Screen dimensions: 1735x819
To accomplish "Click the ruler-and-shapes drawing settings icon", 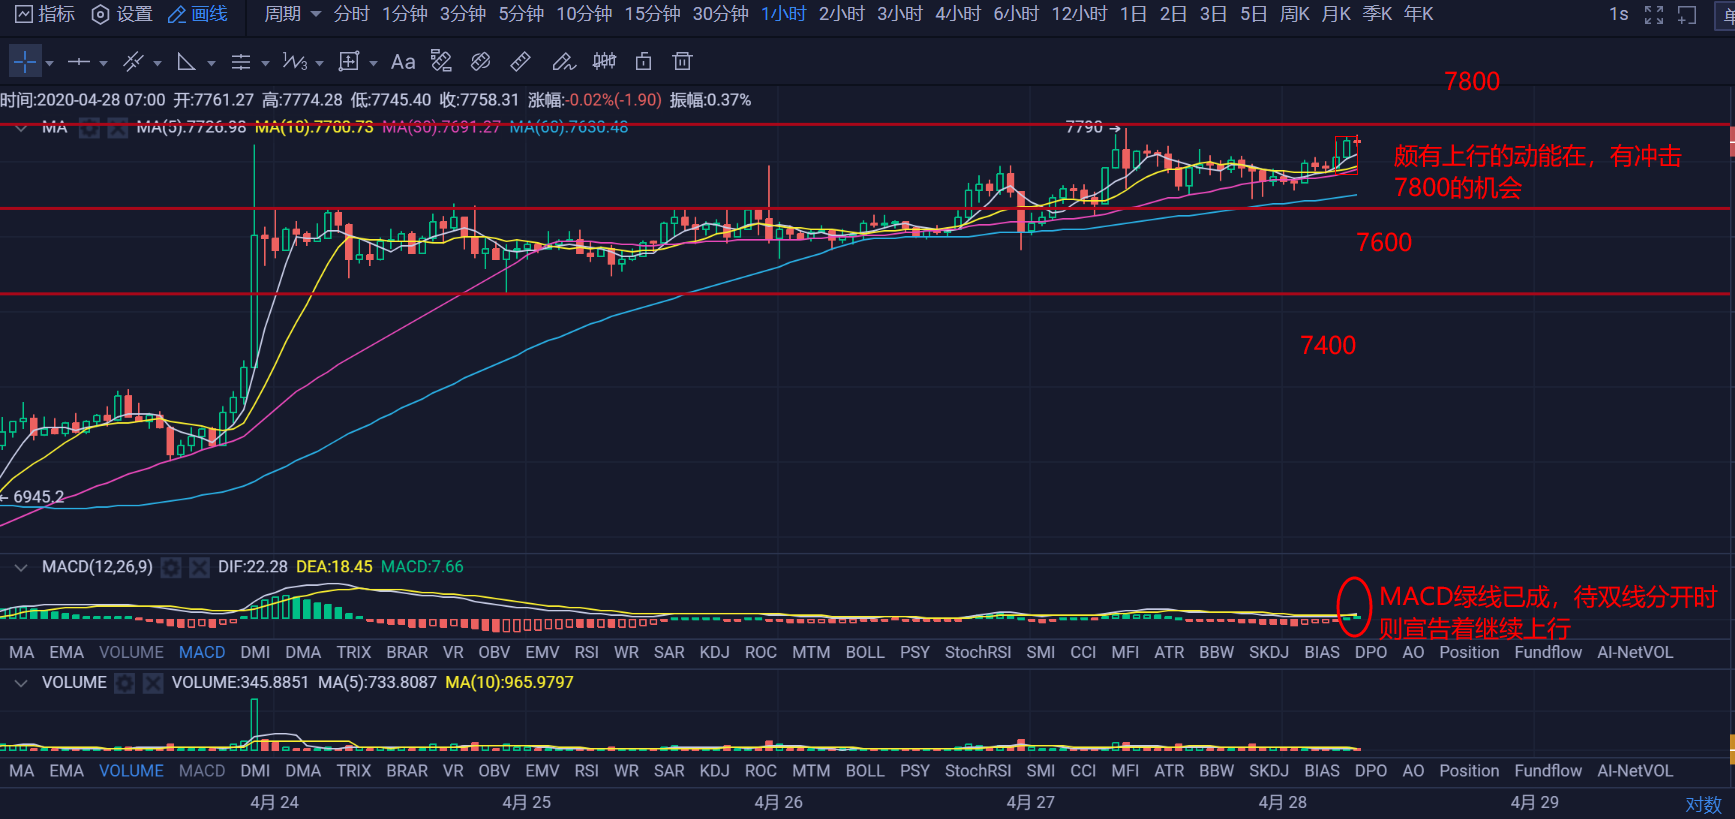I will coord(441,62).
